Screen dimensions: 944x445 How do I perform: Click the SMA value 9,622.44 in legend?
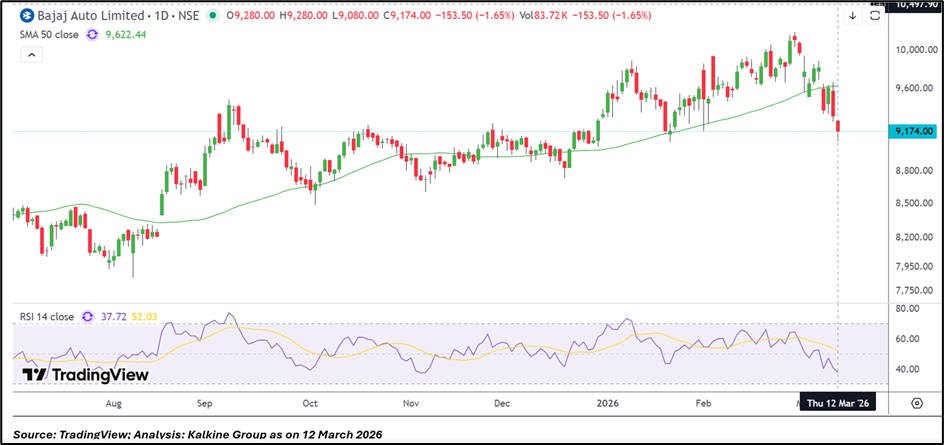(127, 33)
